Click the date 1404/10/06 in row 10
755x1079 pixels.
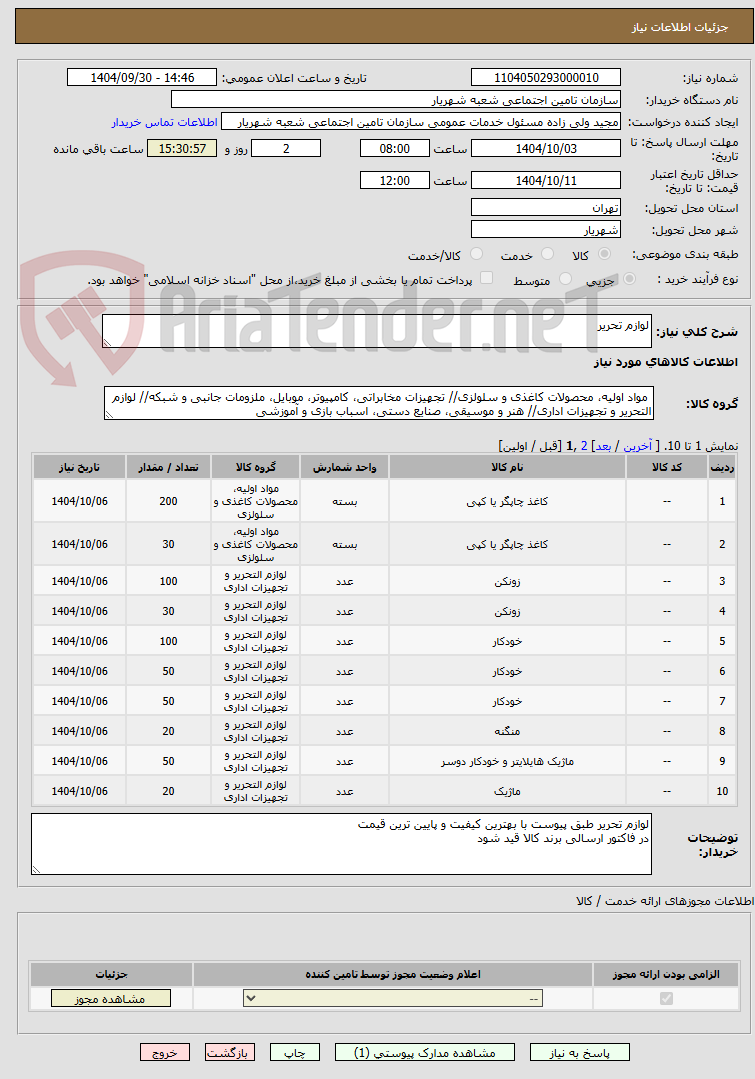(x=79, y=791)
